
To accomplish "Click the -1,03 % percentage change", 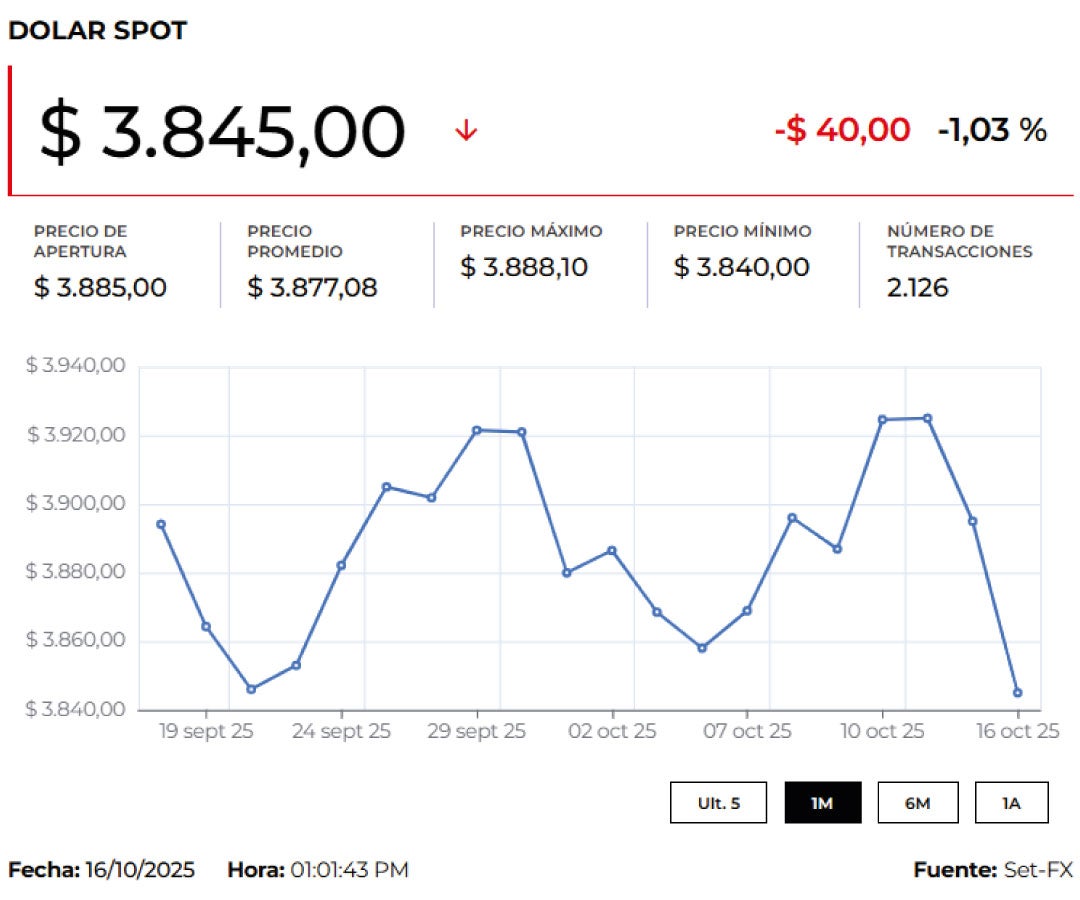I will coord(992,130).
